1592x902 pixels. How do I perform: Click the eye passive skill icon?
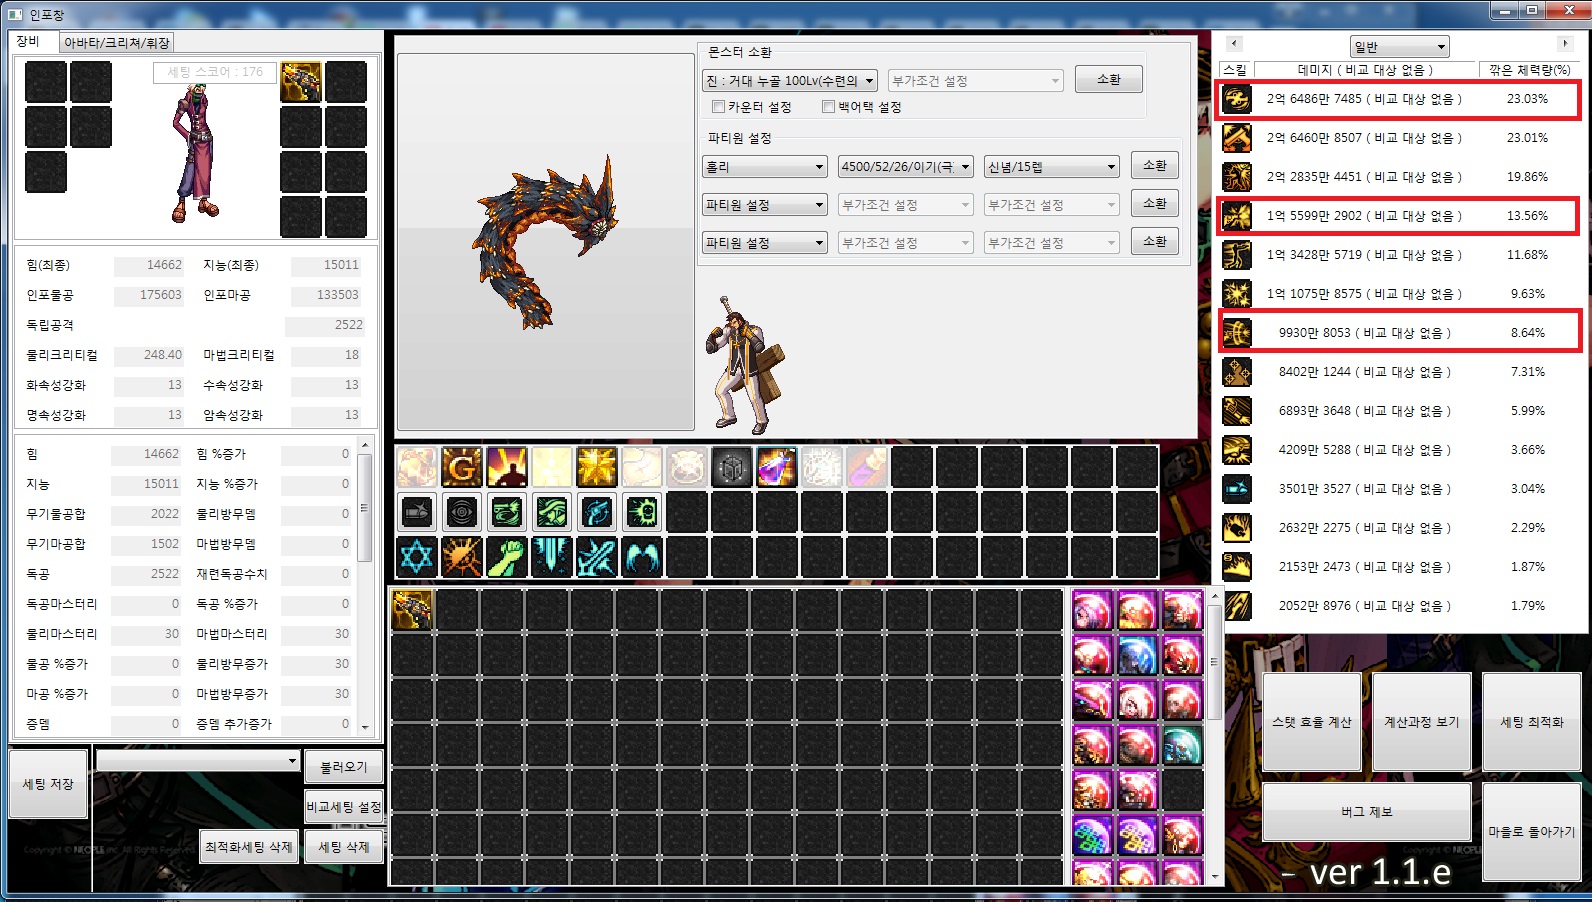(x=462, y=512)
